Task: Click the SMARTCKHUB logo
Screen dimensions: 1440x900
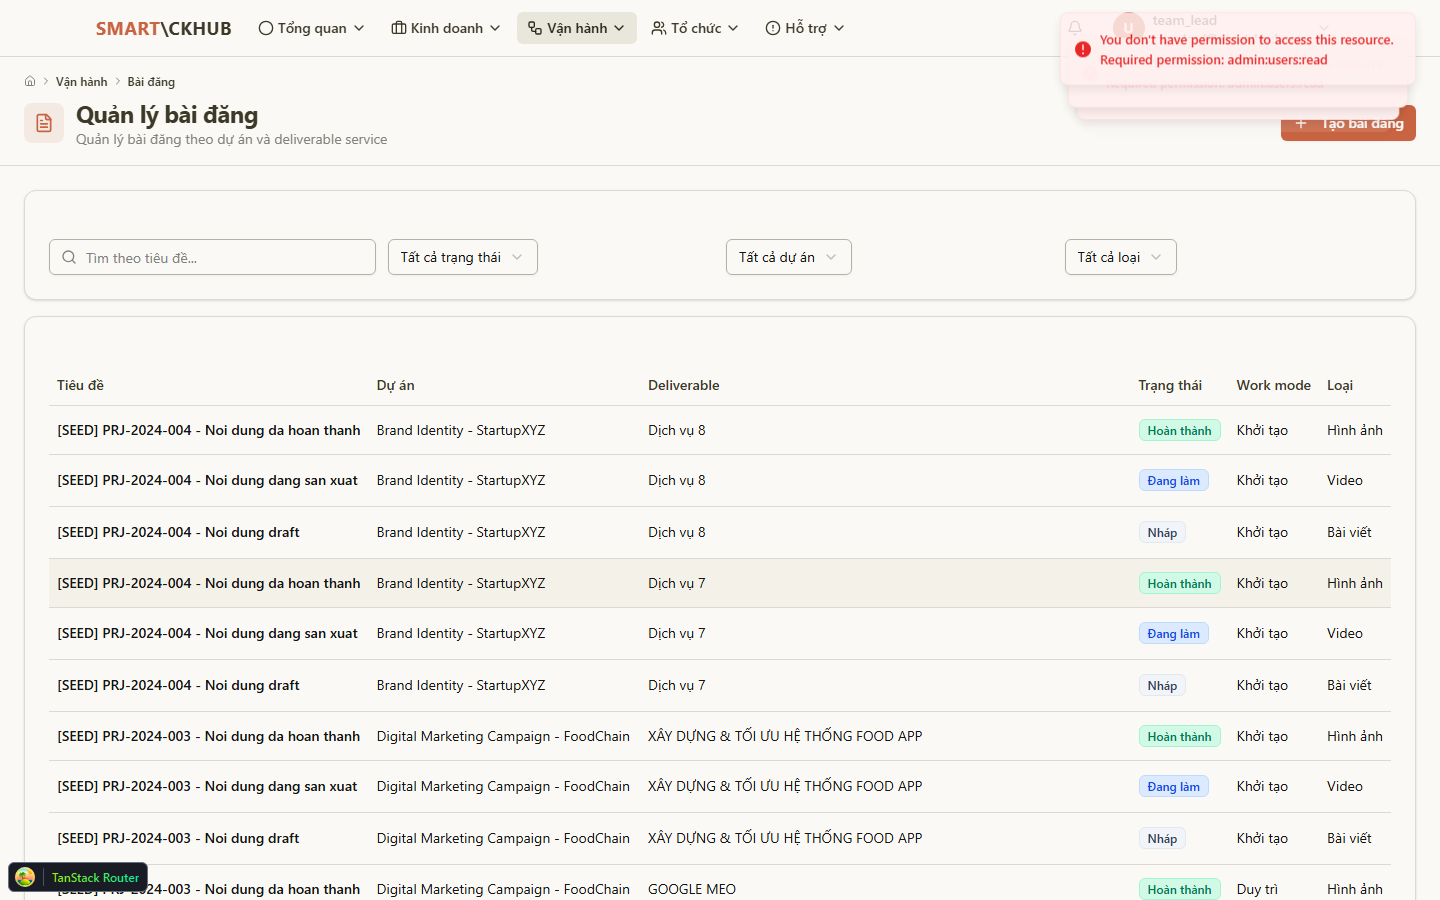Action: pyautogui.click(x=163, y=29)
